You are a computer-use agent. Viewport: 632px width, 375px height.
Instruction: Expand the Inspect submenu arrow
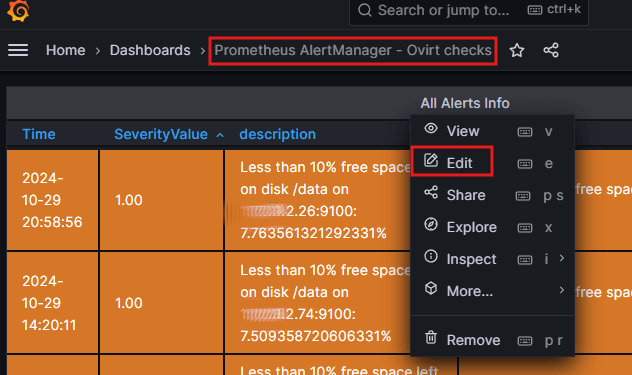pyautogui.click(x=561, y=258)
